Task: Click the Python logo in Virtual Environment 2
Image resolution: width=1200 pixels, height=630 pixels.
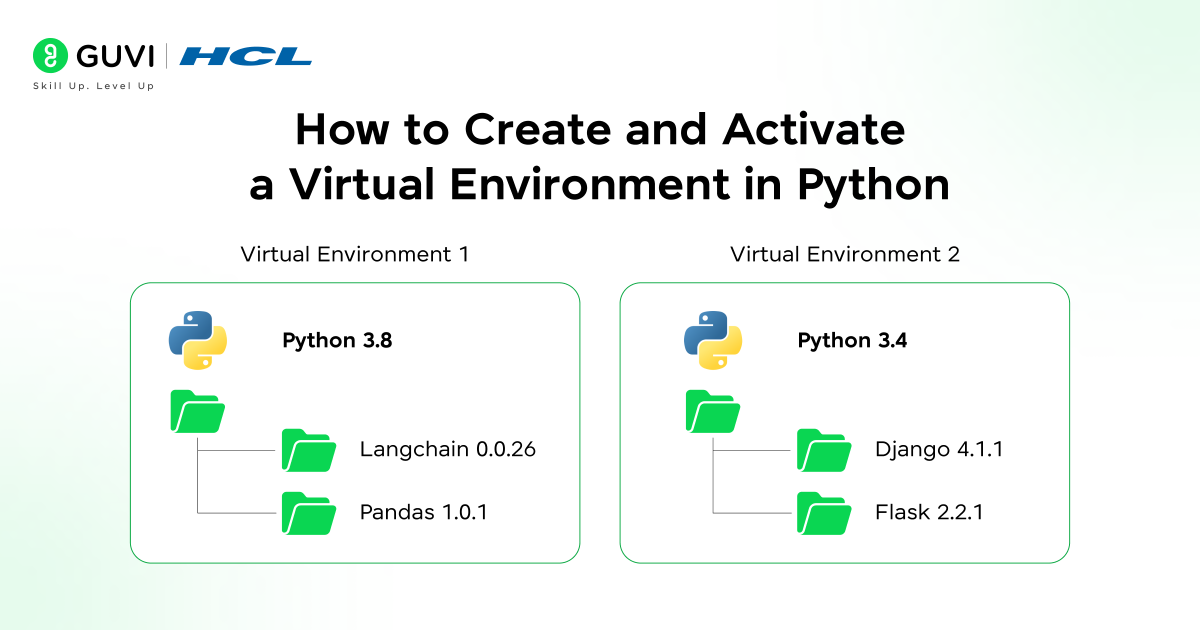Action: tap(712, 340)
